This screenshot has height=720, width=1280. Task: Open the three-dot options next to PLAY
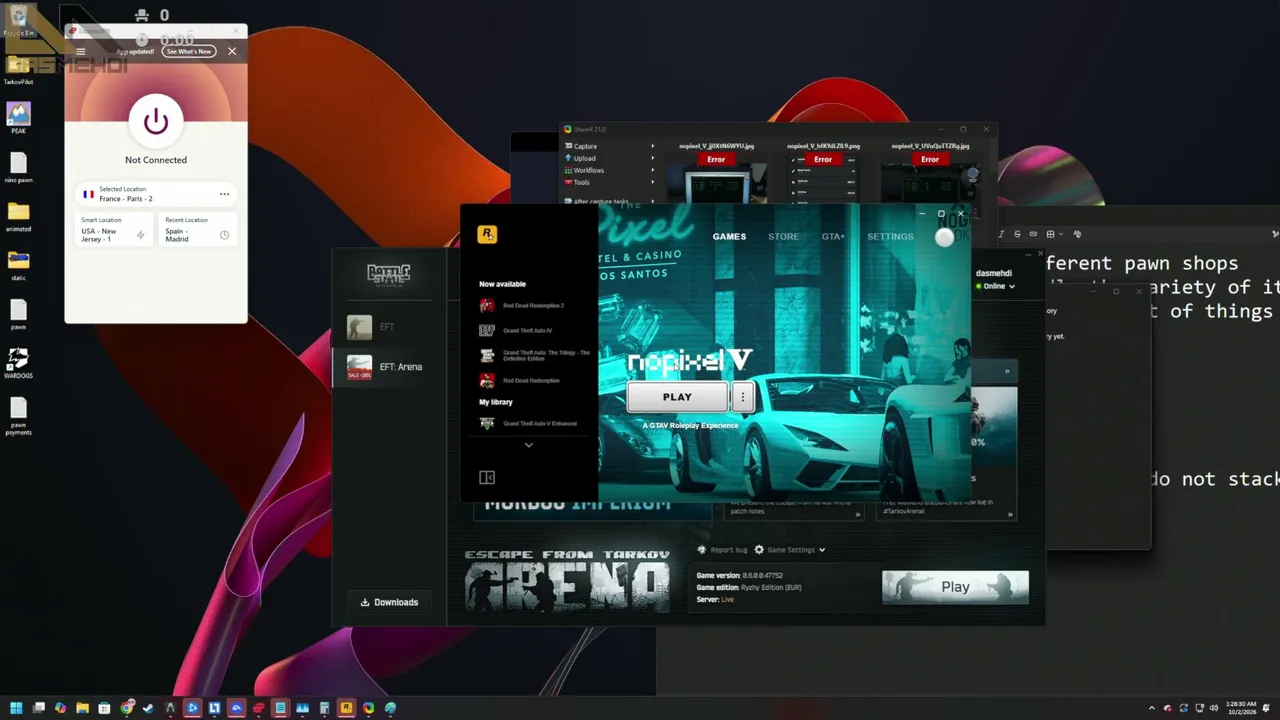[743, 397]
